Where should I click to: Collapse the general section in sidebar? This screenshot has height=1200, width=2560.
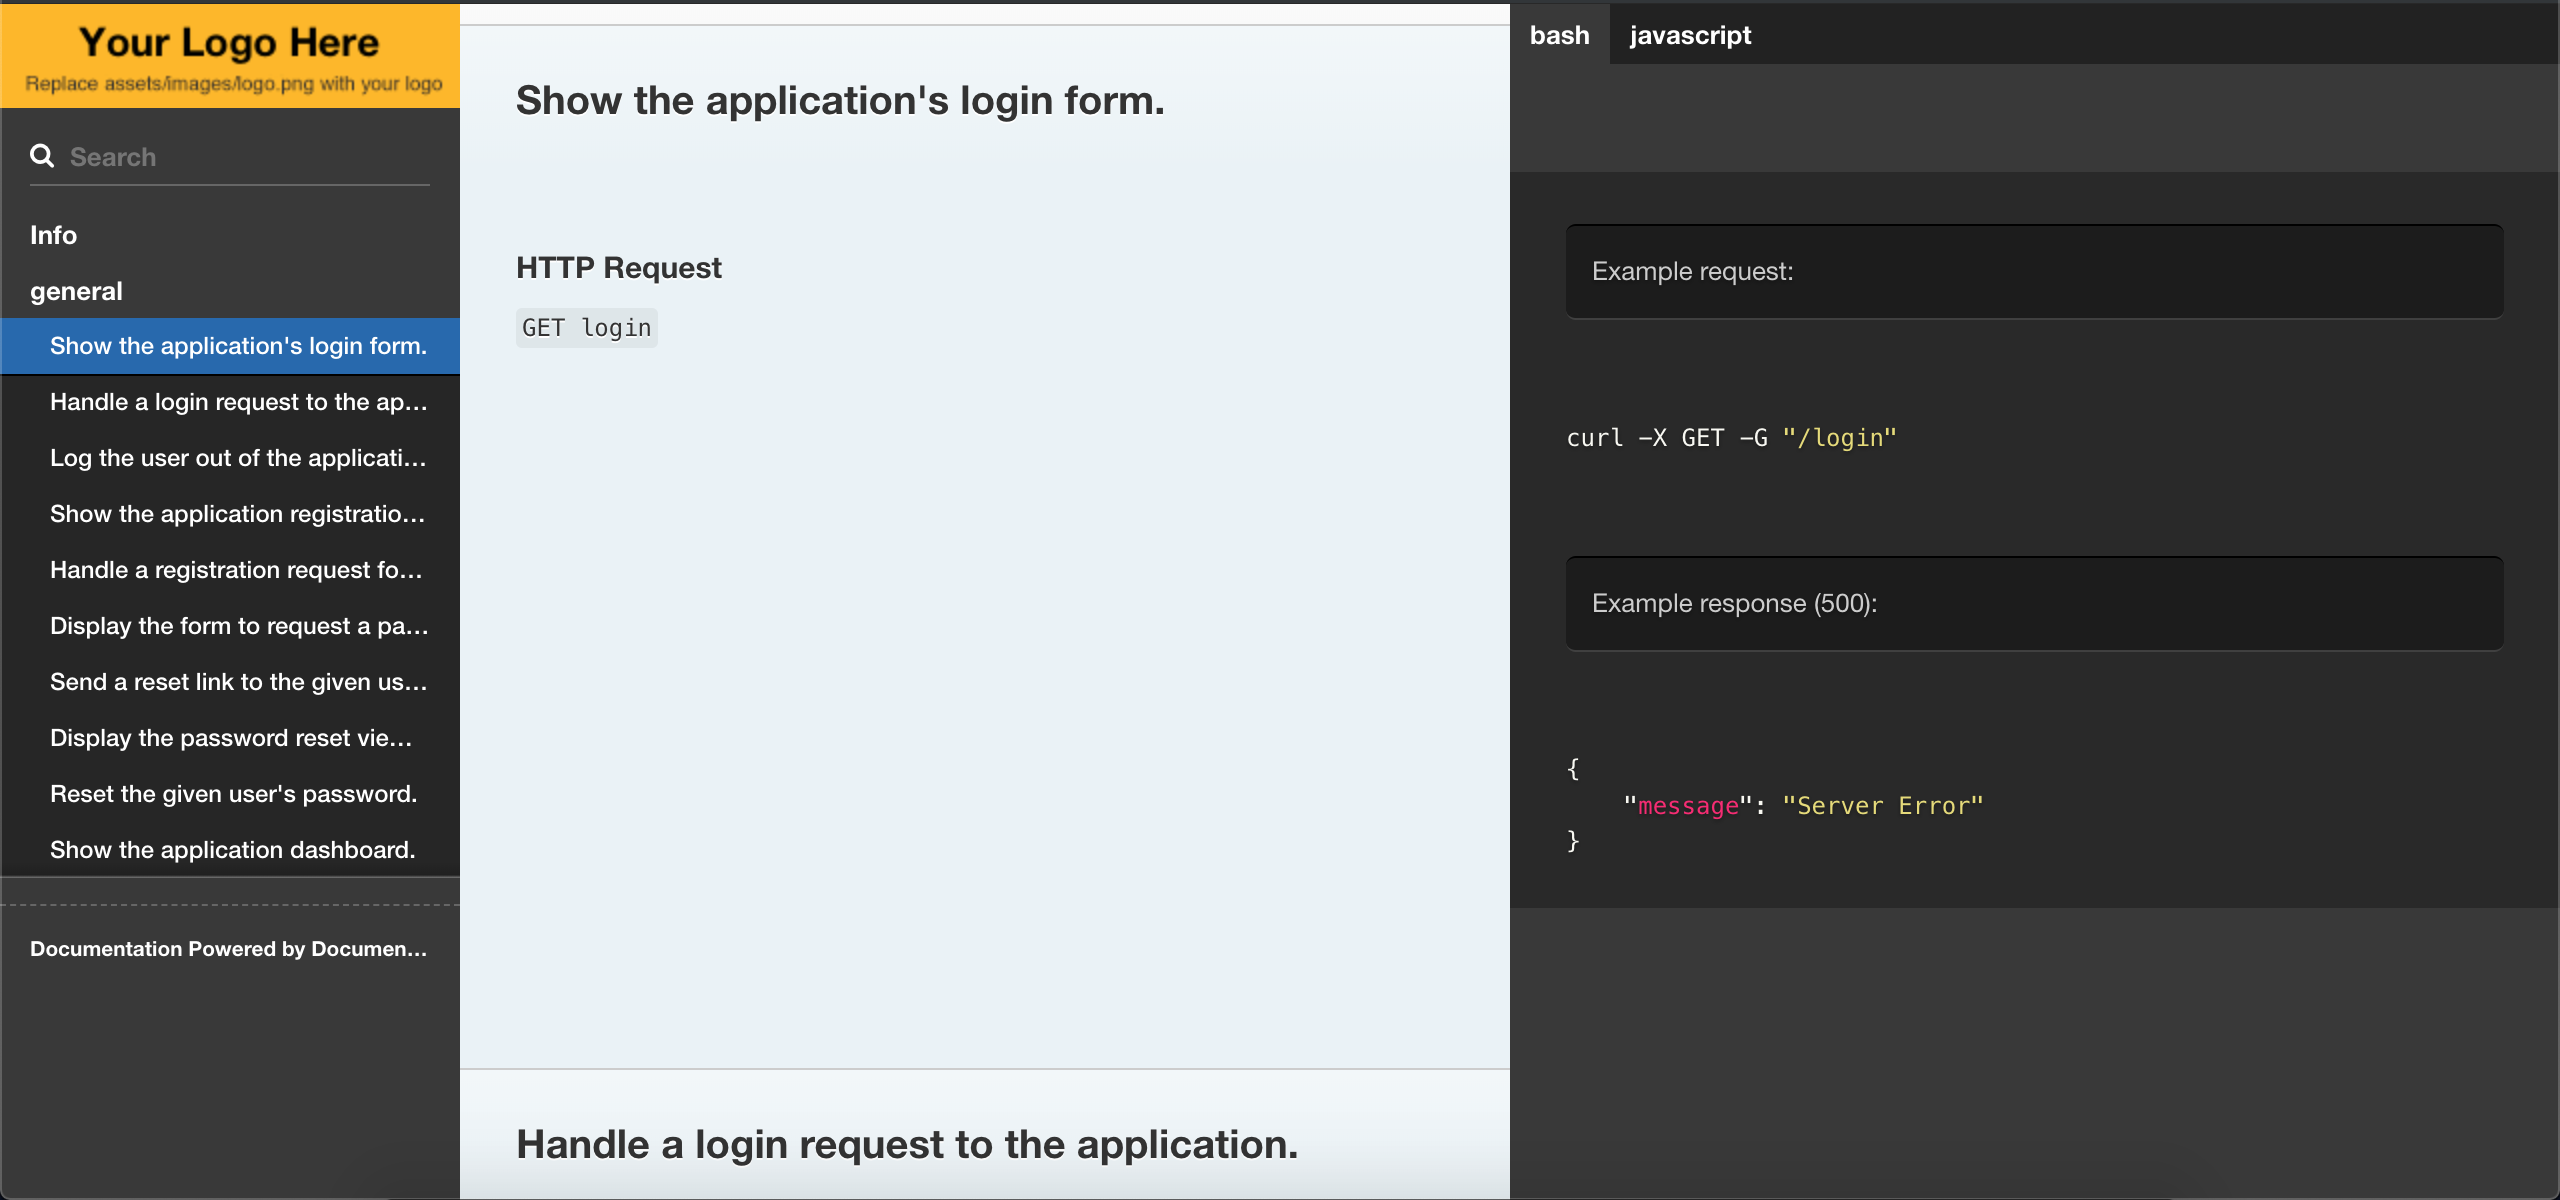click(77, 291)
